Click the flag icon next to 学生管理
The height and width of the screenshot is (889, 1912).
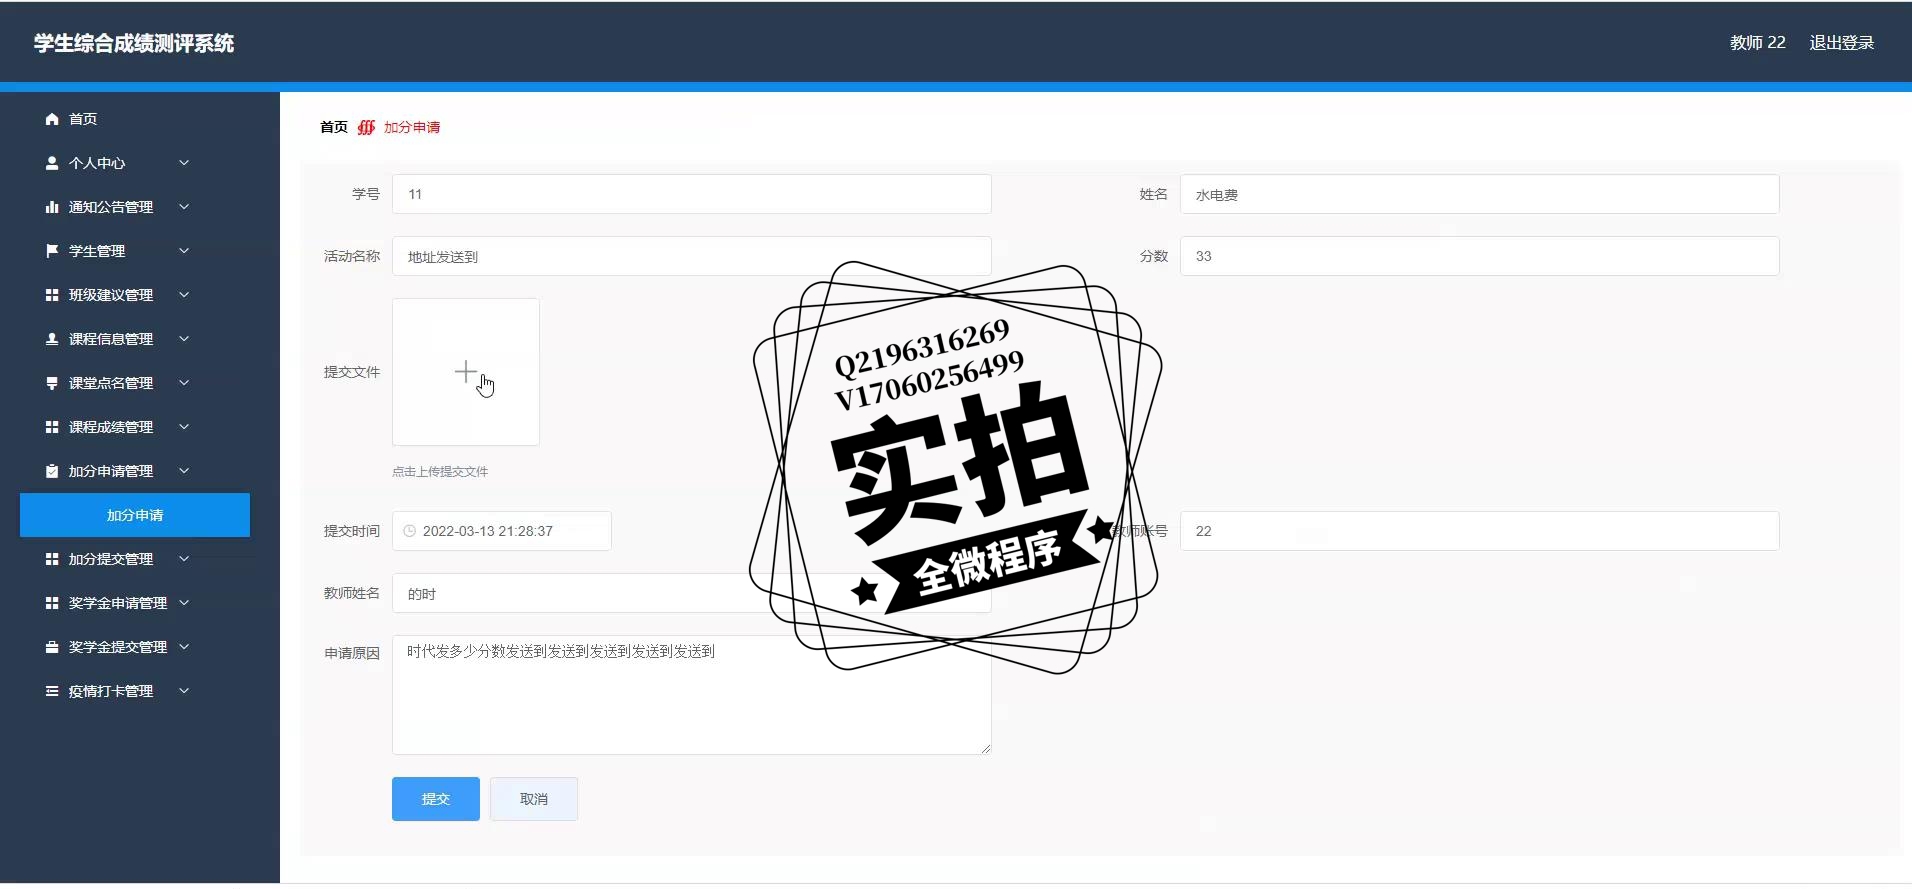[52, 251]
